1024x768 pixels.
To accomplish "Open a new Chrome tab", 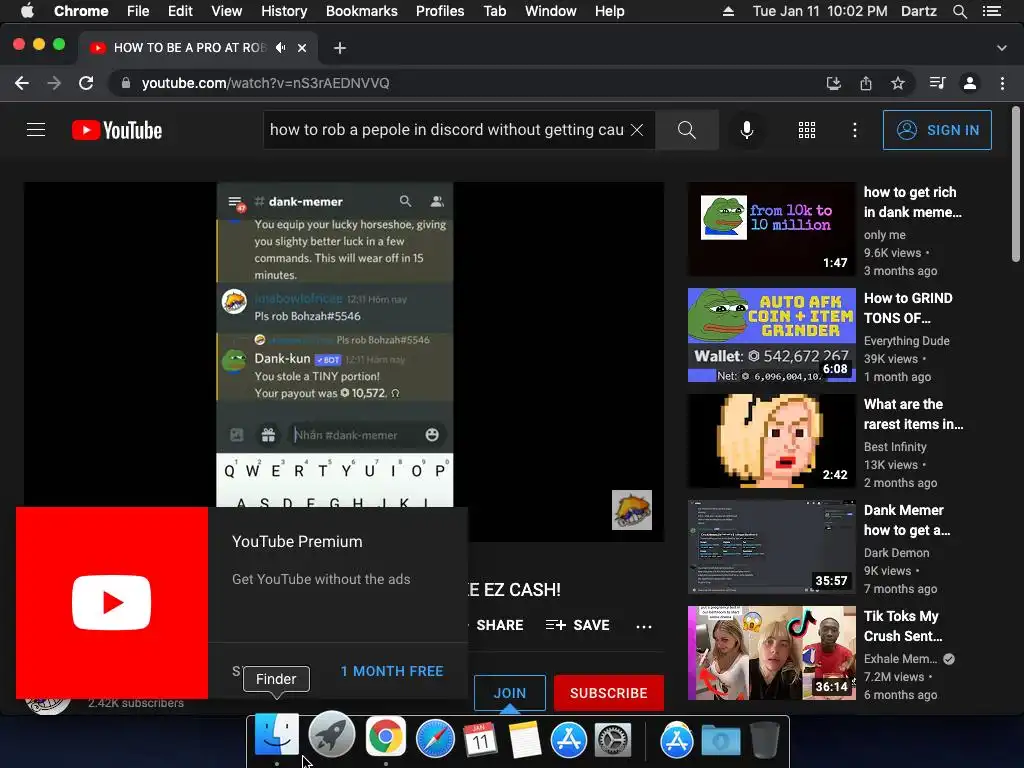I will pos(340,48).
